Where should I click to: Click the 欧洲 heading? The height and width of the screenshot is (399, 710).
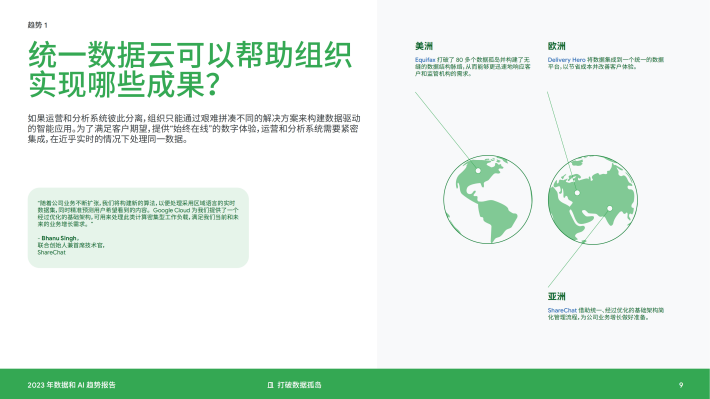click(x=556, y=46)
